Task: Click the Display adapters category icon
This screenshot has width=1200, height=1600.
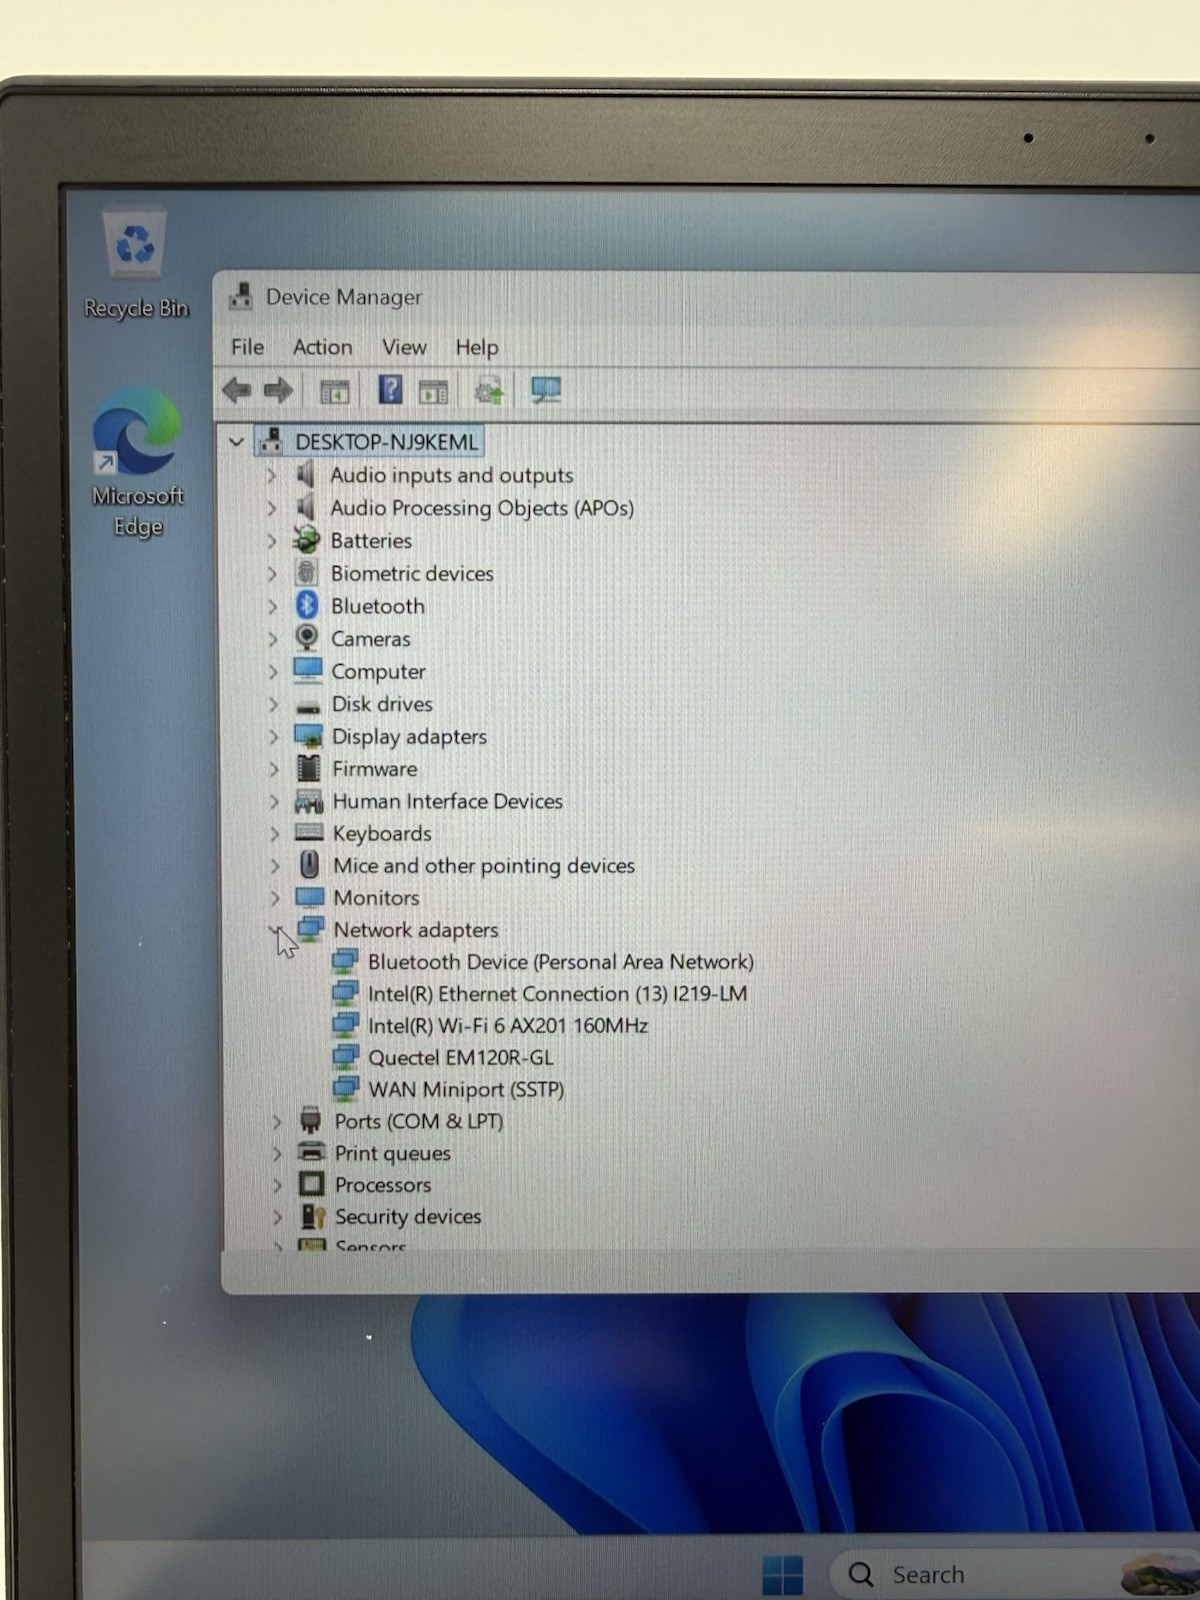Action: tap(308, 736)
